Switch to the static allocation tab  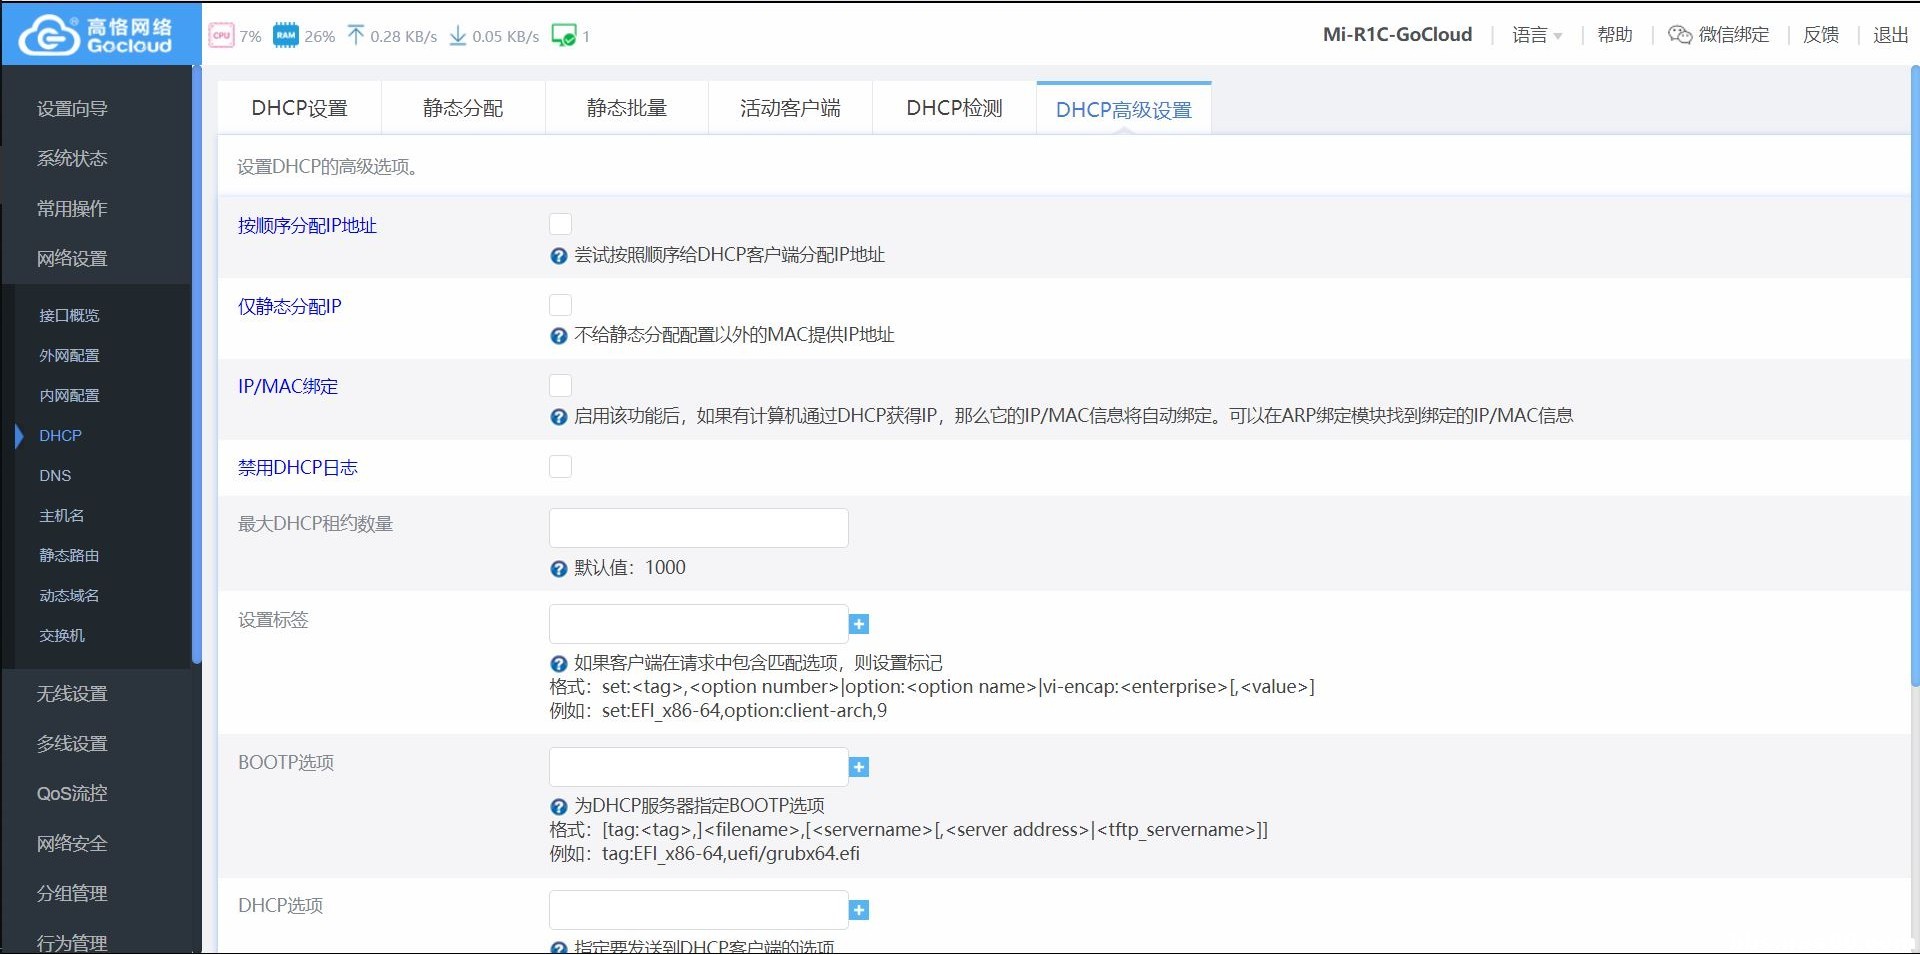tap(463, 108)
